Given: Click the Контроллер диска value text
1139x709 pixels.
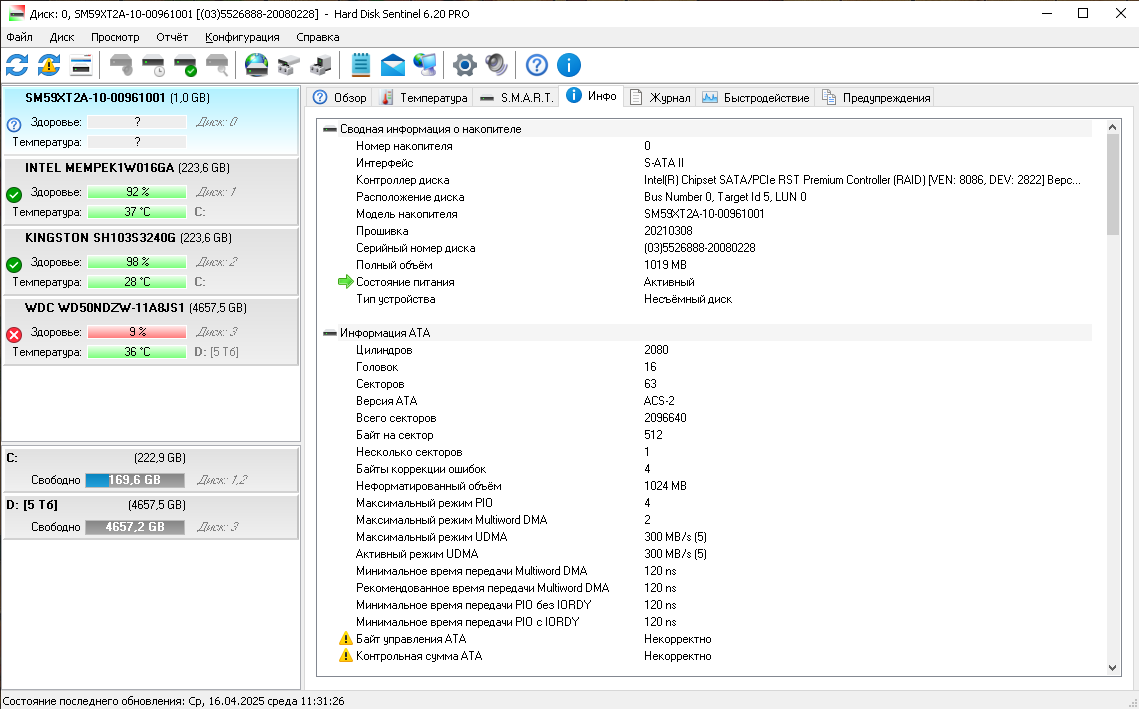Looking at the screenshot, I should click(x=862, y=180).
